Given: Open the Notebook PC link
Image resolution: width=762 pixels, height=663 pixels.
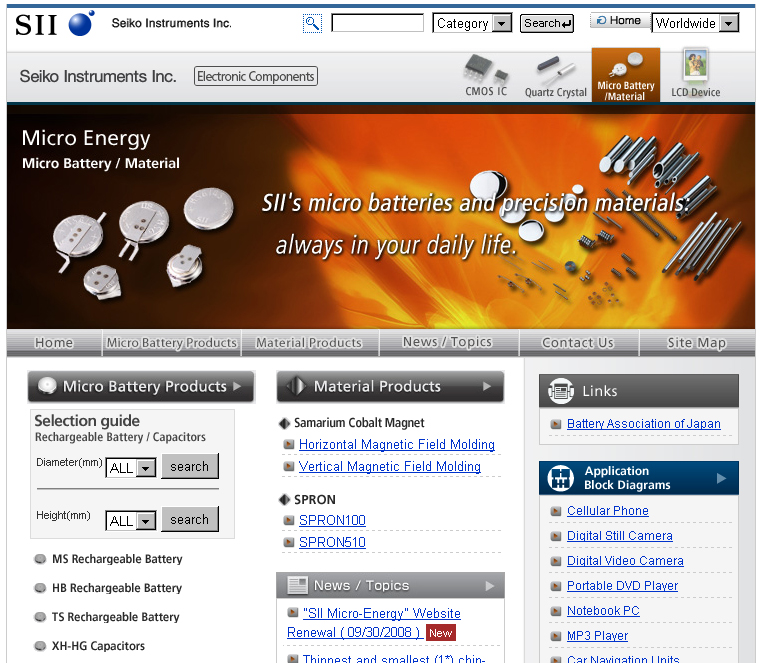Looking at the screenshot, I should pyautogui.click(x=603, y=611).
